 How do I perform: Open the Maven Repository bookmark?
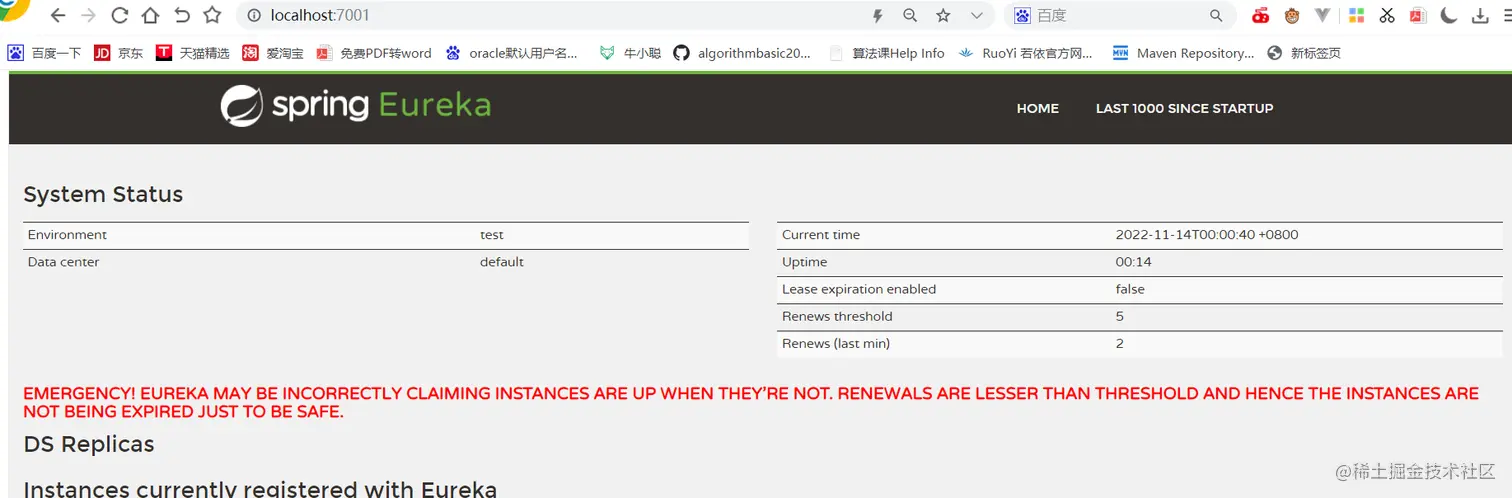tap(1184, 53)
